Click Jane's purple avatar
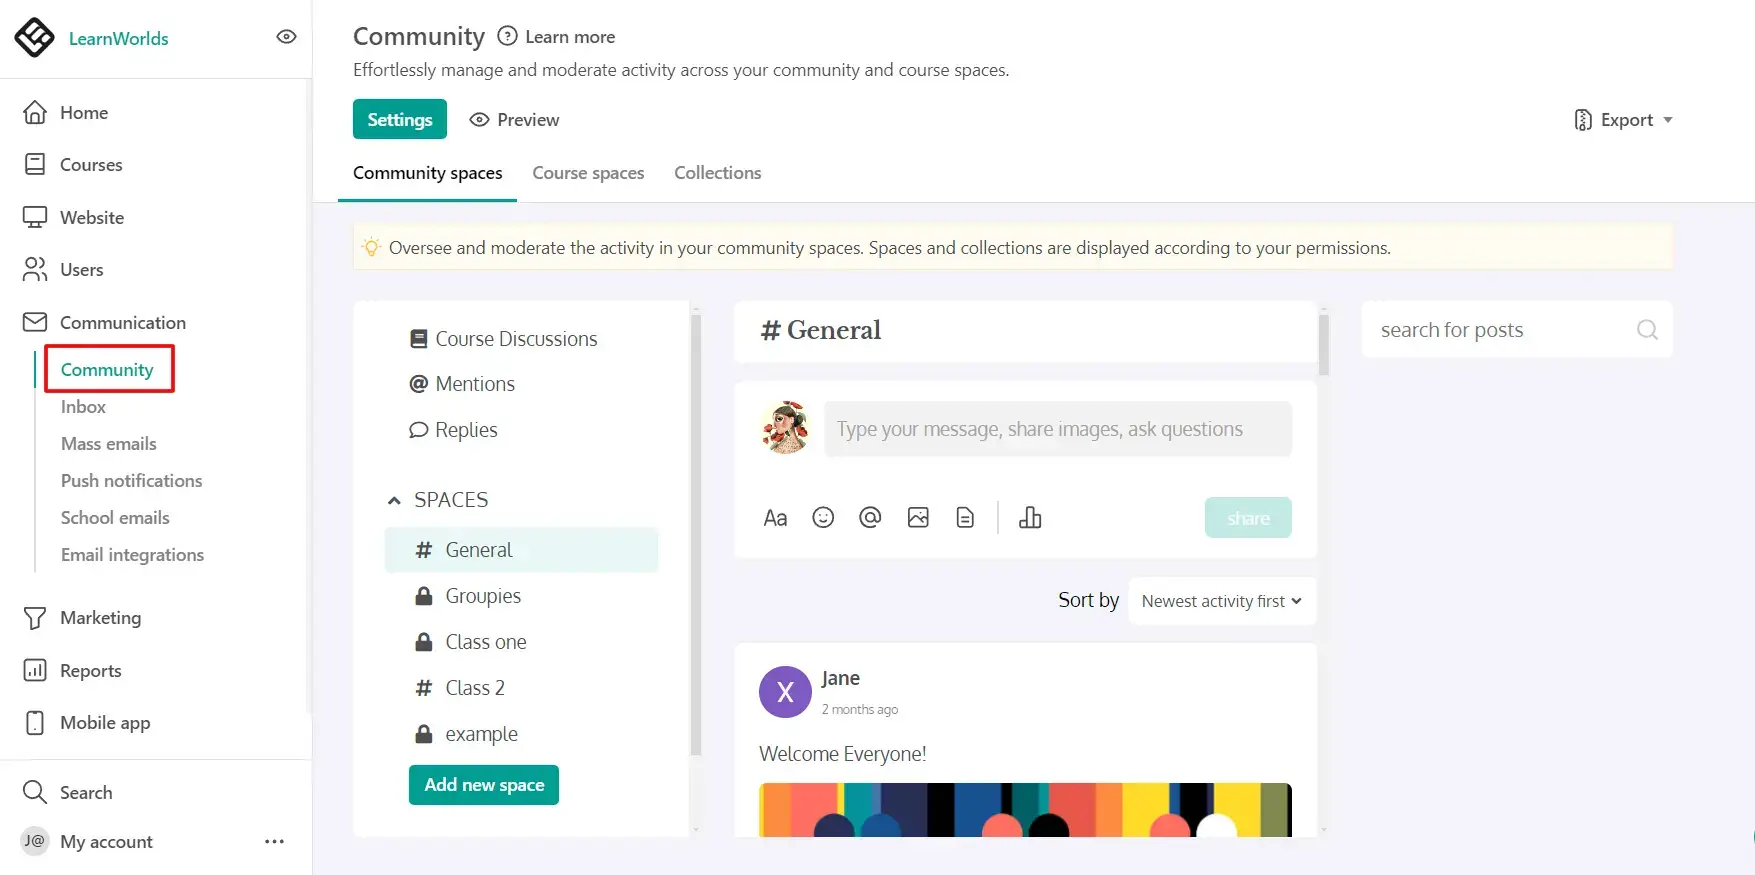Viewport: 1755px width, 875px height. tap(785, 692)
